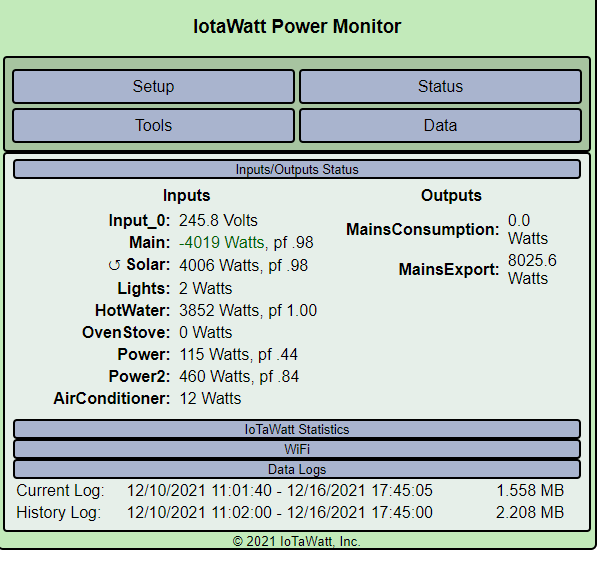Click the MainsExport output label
This screenshot has height=574, width=599.
tap(449, 269)
